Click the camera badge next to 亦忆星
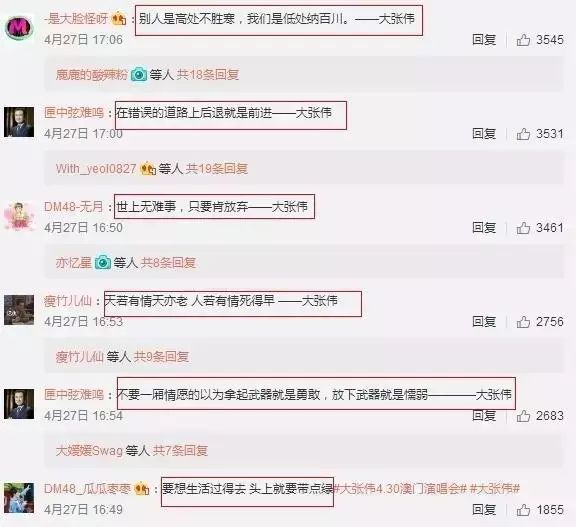The image size is (576, 527). pos(103,263)
